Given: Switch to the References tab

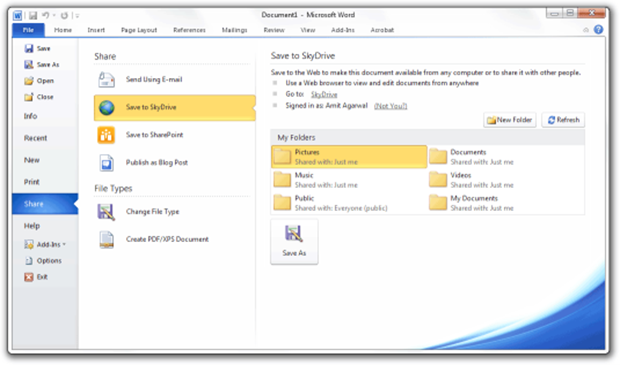Looking at the screenshot, I should tap(189, 30).
